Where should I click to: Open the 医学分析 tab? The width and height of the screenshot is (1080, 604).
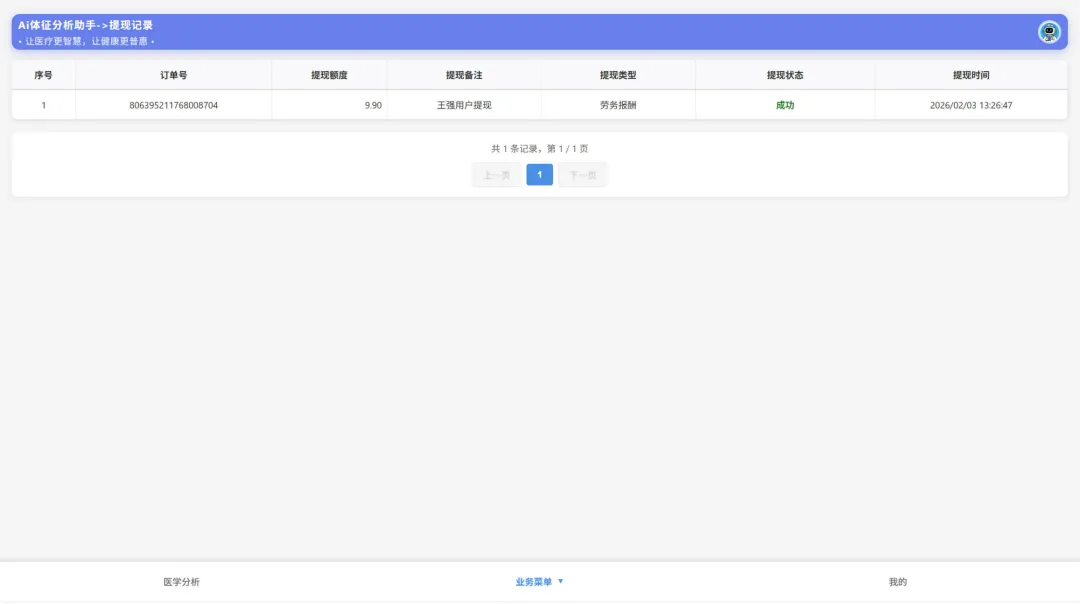181,582
